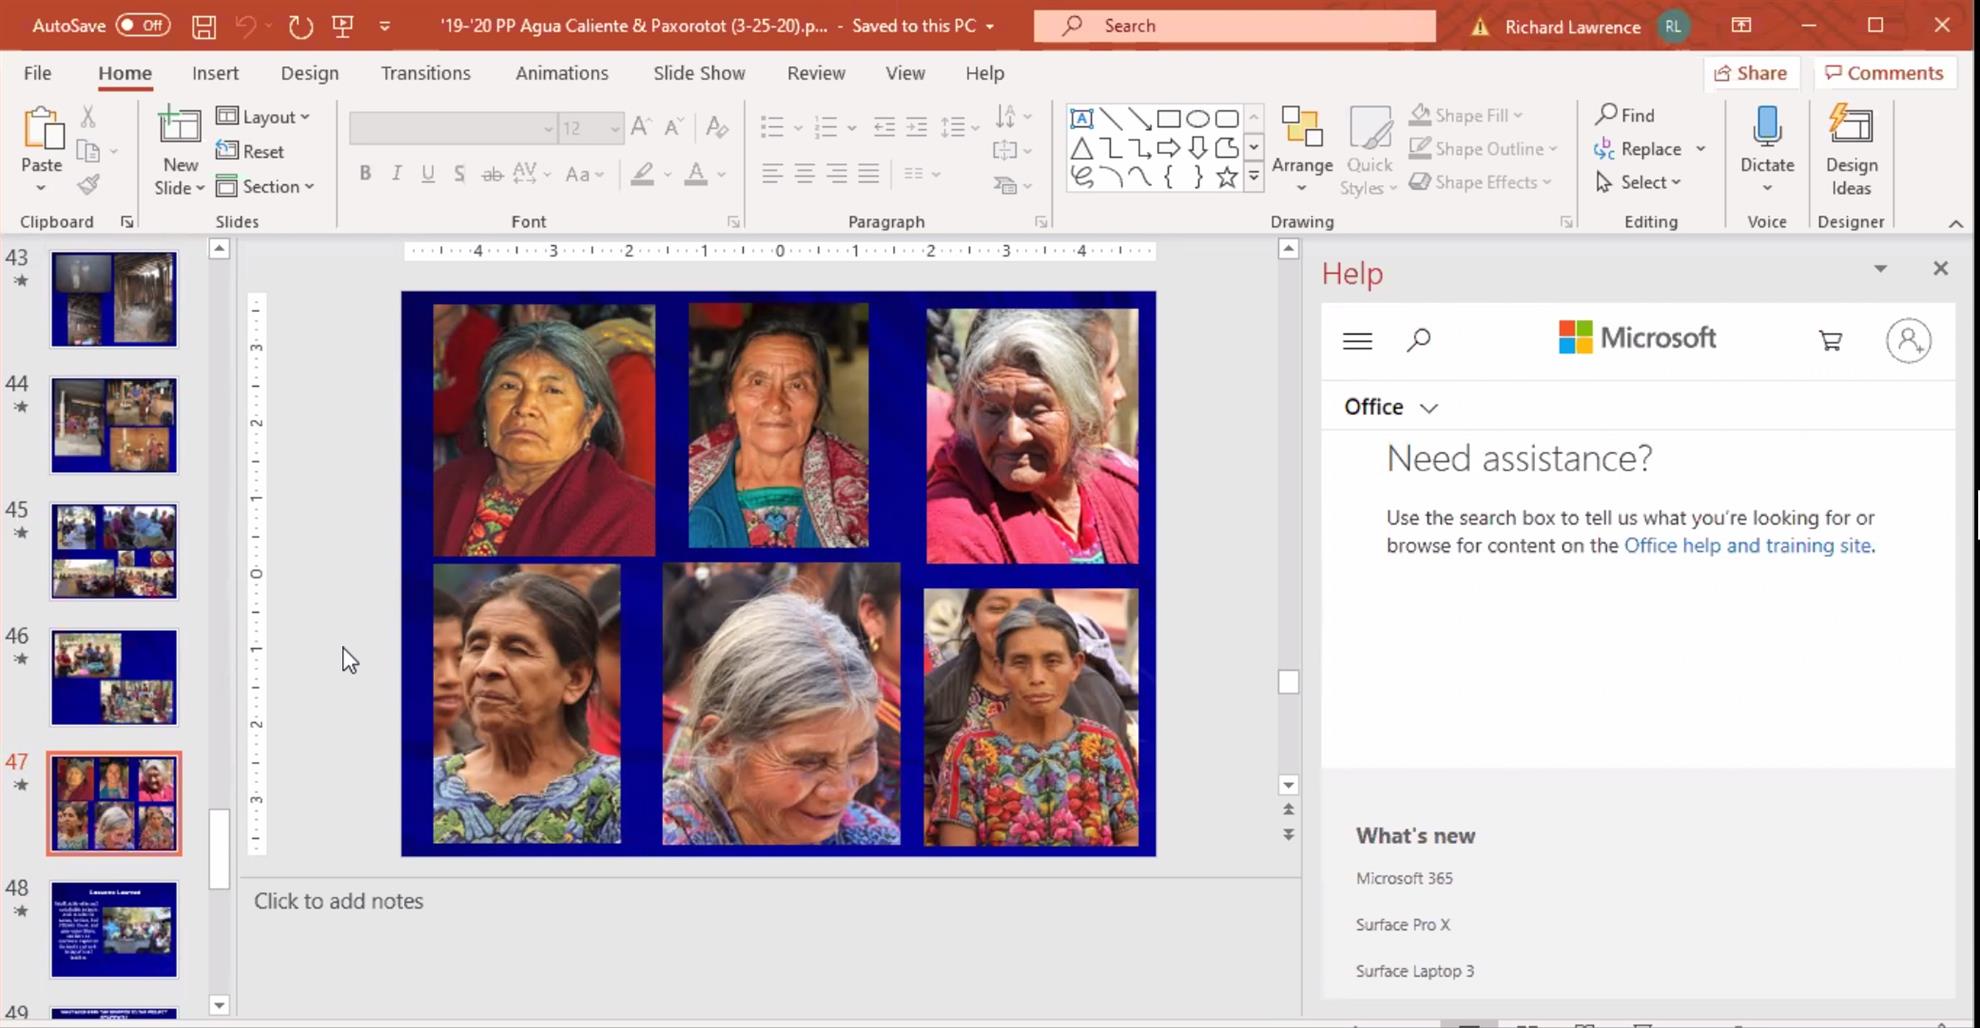
Task: Click the Share button
Action: (1750, 73)
